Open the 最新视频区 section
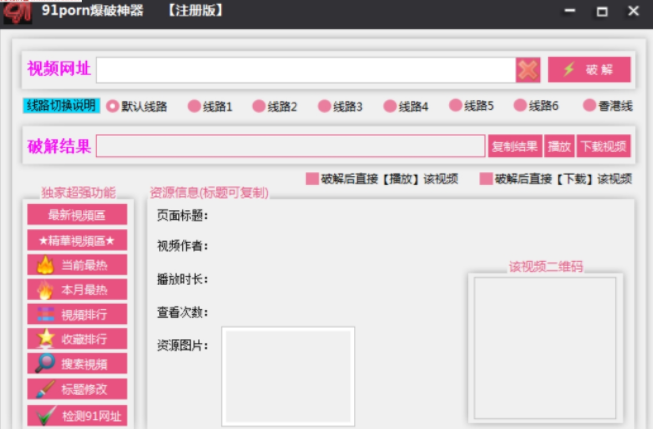 pyautogui.click(x=77, y=215)
